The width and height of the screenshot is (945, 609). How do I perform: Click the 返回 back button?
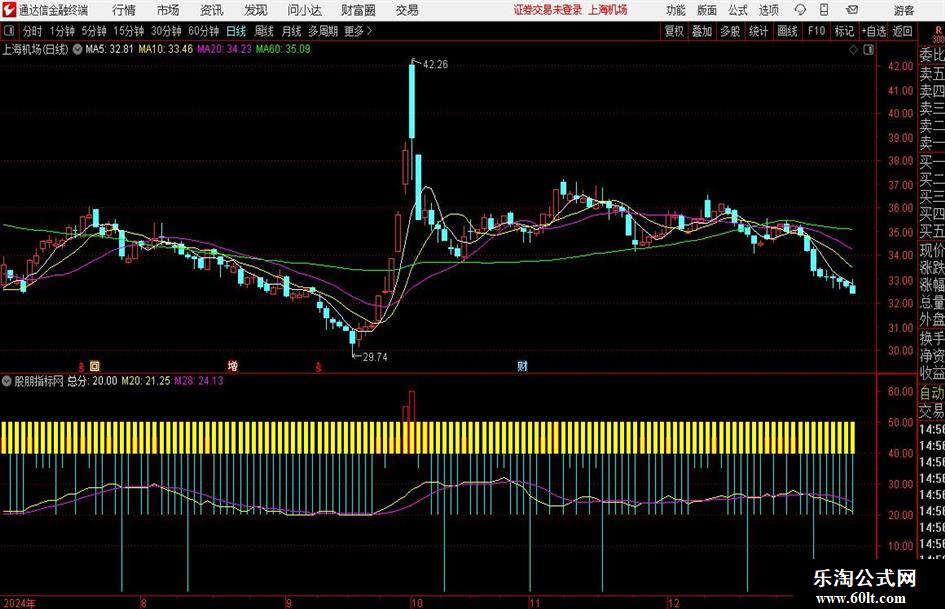click(902, 31)
